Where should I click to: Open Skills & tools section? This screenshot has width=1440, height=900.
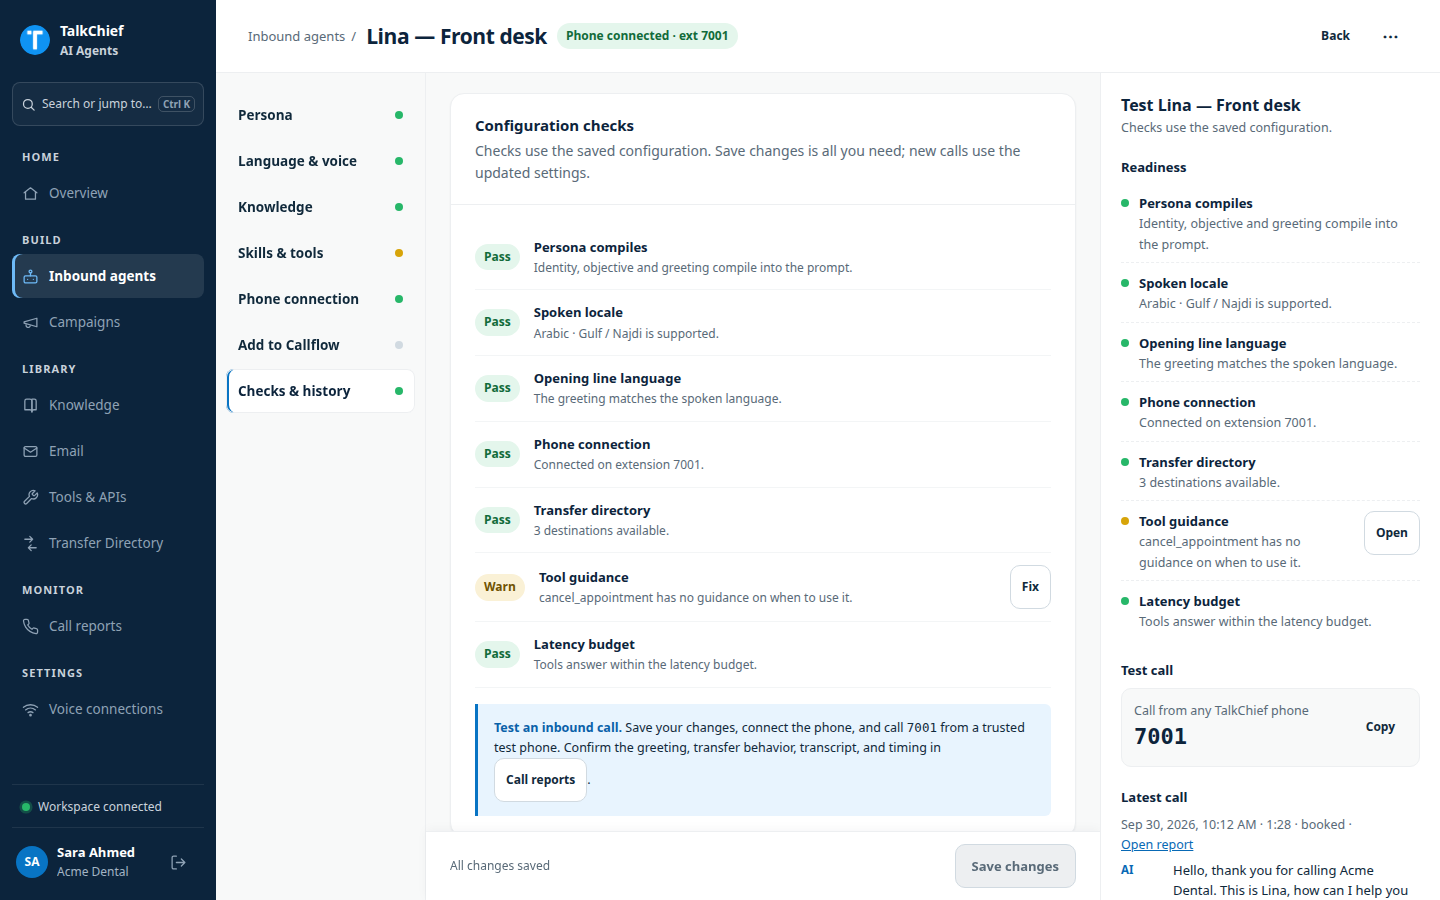(x=320, y=253)
